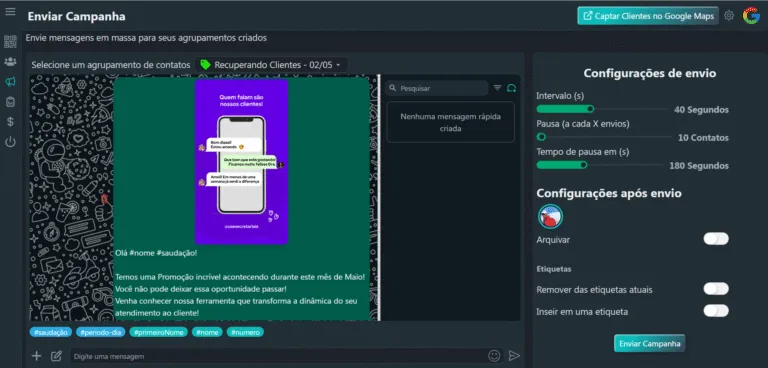Click the 40 Segundos value
The image size is (768, 368).
701,110
